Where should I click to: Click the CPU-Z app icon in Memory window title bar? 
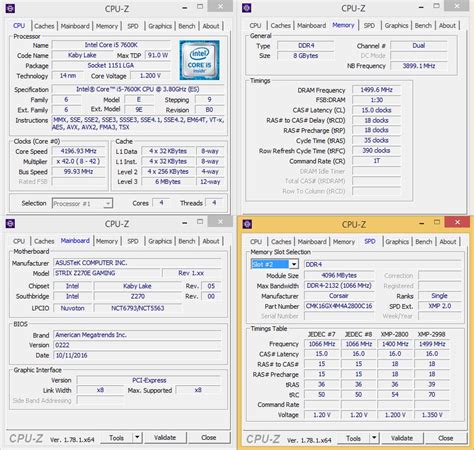(247, 8)
